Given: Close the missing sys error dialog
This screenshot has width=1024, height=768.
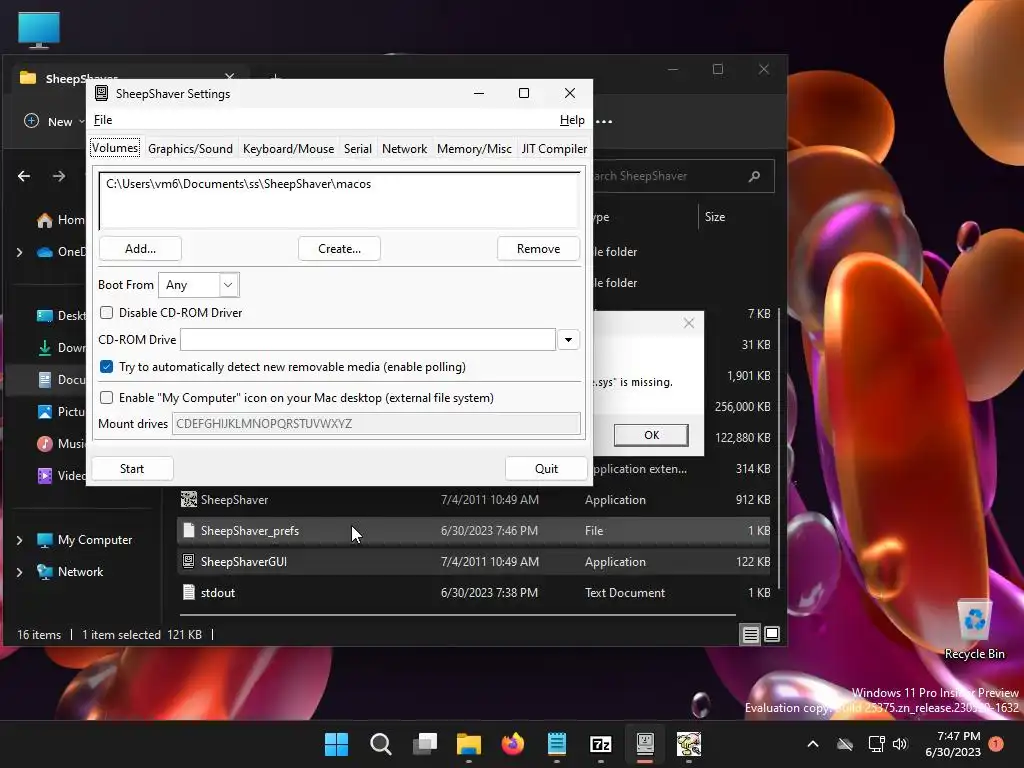Looking at the screenshot, I should [x=689, y=323].
